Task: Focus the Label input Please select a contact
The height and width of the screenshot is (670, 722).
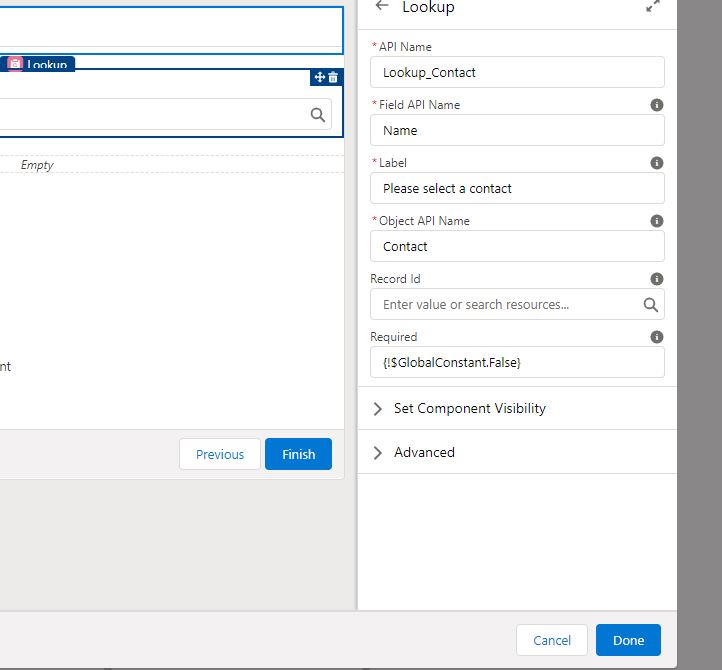Action: pyautogui.click(x=517, y=188)
